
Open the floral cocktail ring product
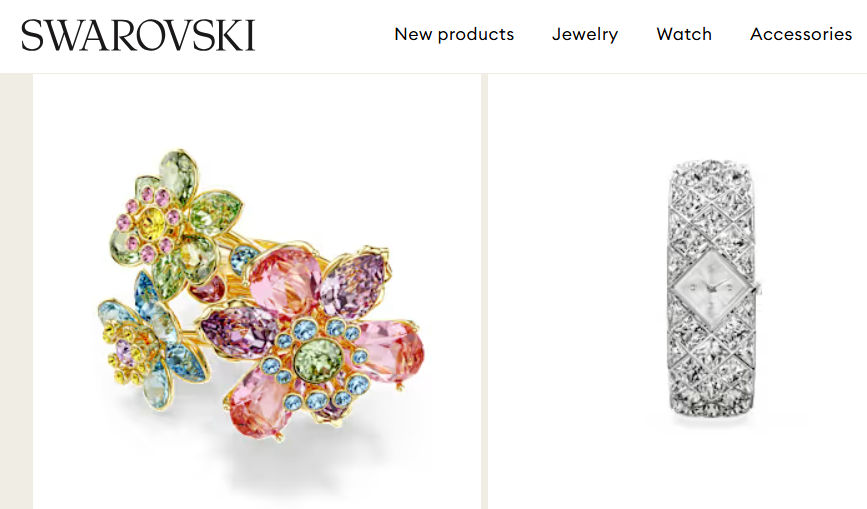pyautogui.click(x=257, y=291)
